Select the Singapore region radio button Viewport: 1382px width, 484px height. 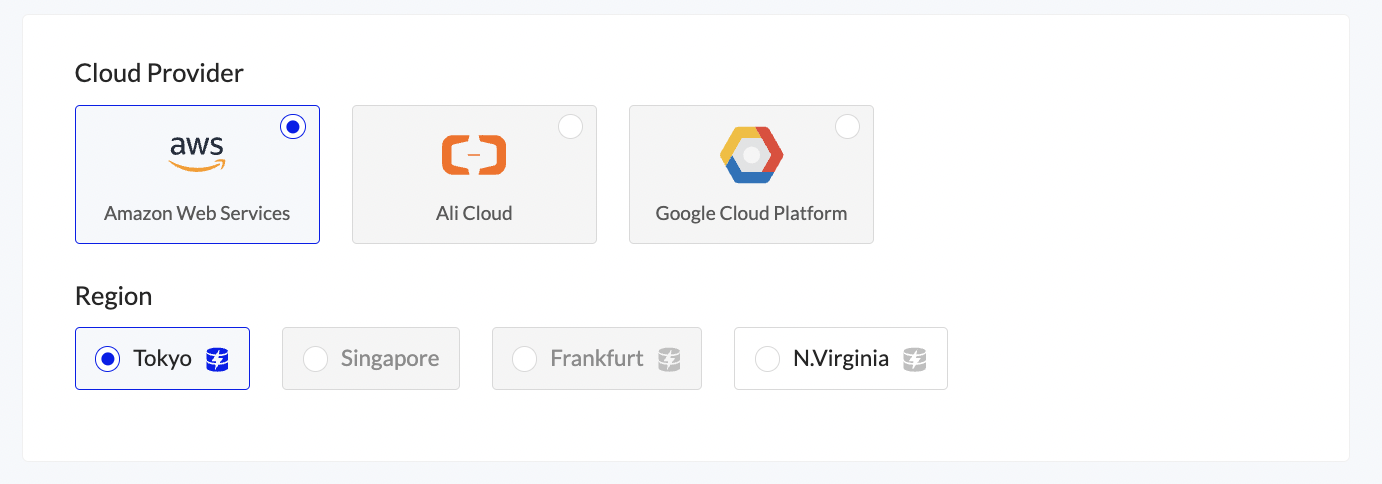click(x=315, y=359)
